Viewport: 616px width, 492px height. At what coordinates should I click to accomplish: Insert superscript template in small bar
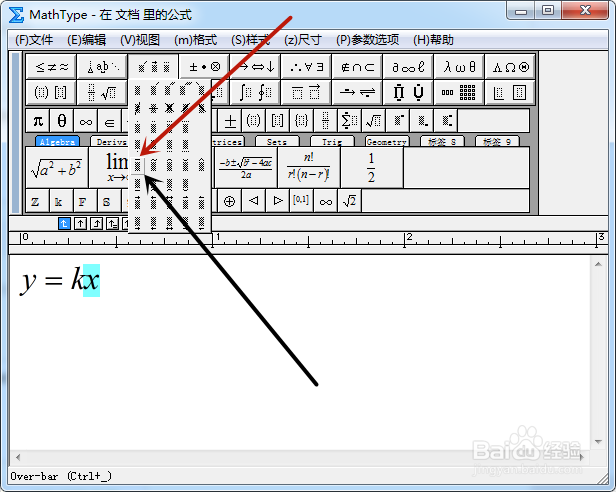(398, 121)
